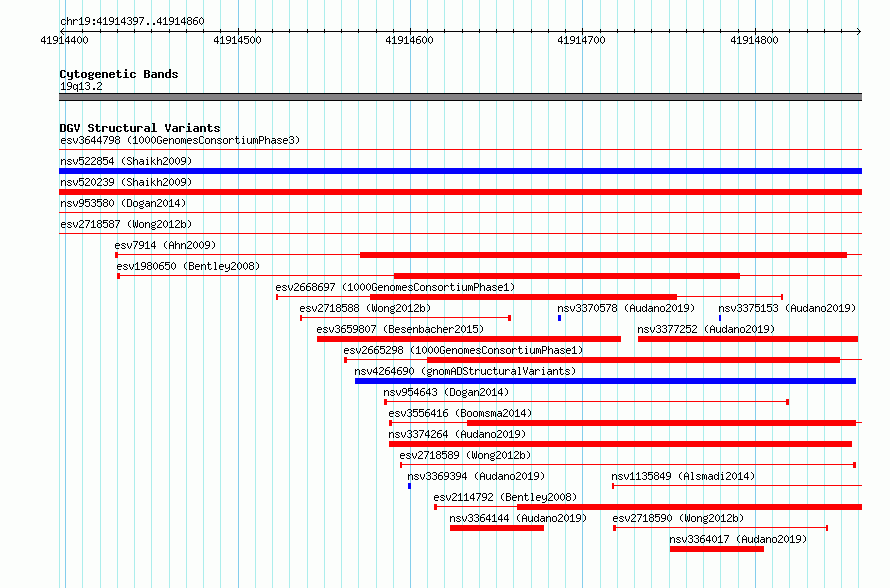Click the nsv3364017 red feature bar
The width and height of the screenshot is (890, 588).
(717, 549)
